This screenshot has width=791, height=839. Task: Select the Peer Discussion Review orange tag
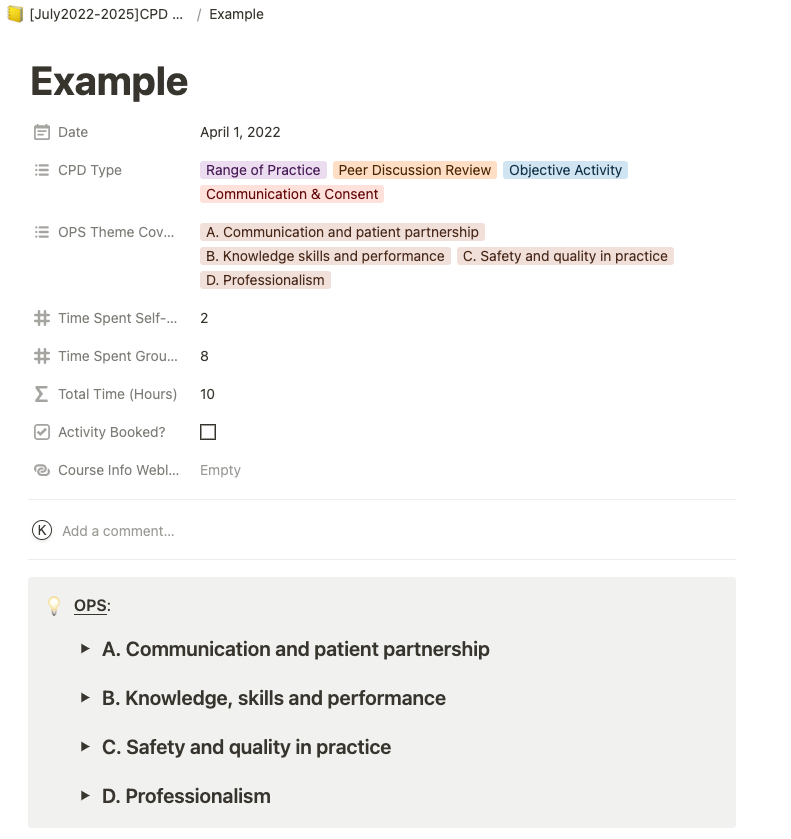[415, 170]
